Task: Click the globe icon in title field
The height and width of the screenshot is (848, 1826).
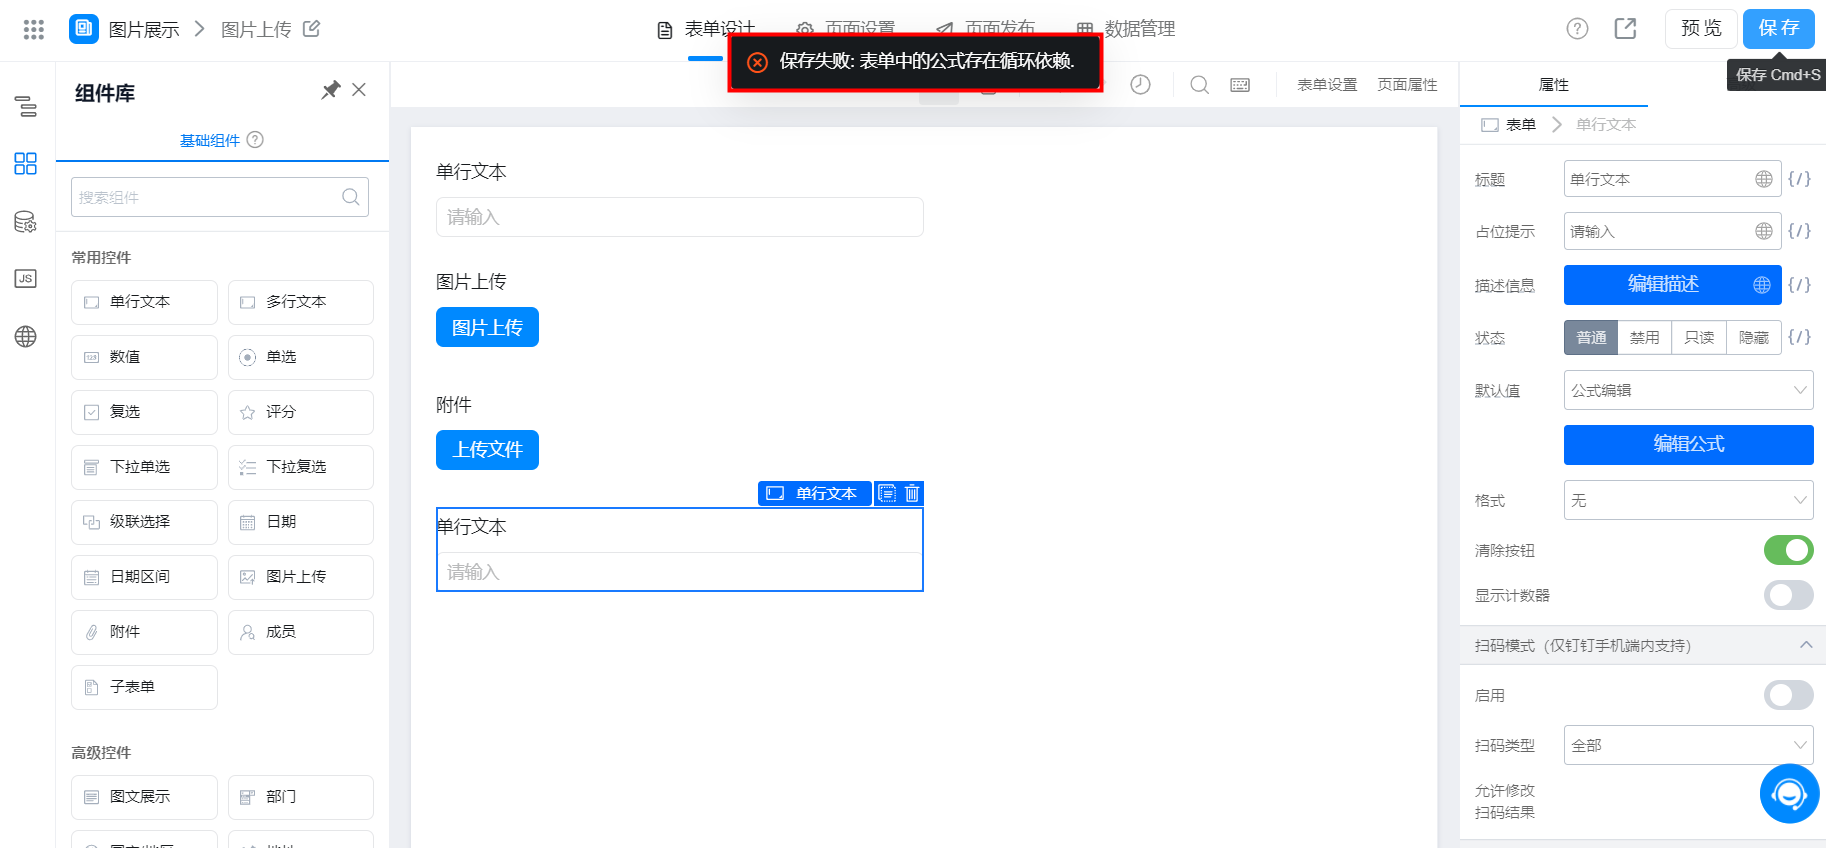Action: coord(1764,179)
